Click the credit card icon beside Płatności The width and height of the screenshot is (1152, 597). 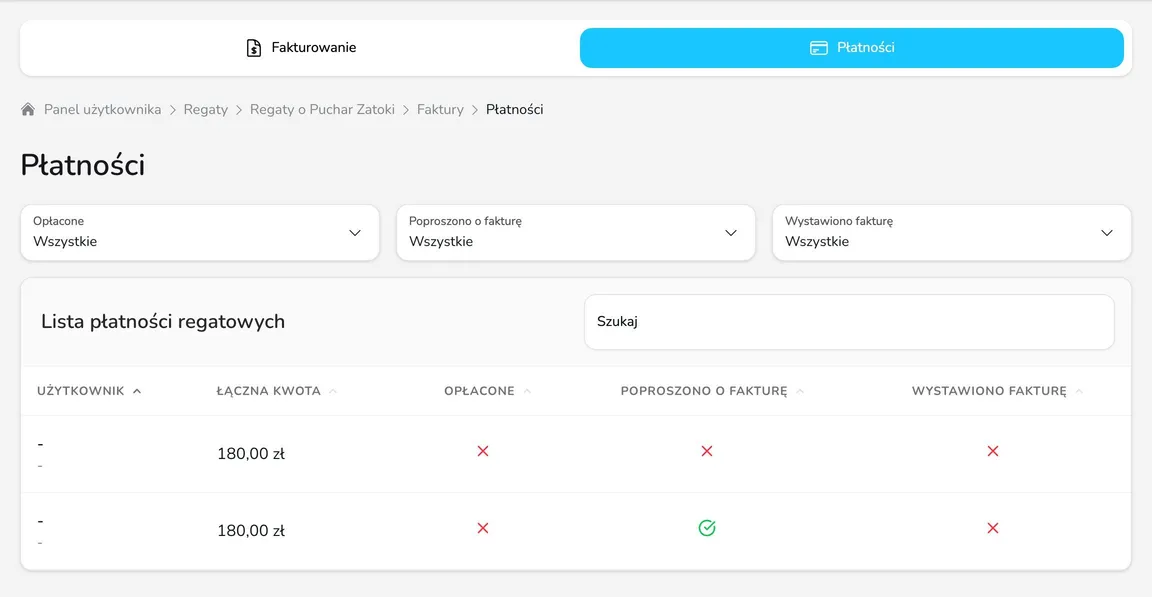818,48
